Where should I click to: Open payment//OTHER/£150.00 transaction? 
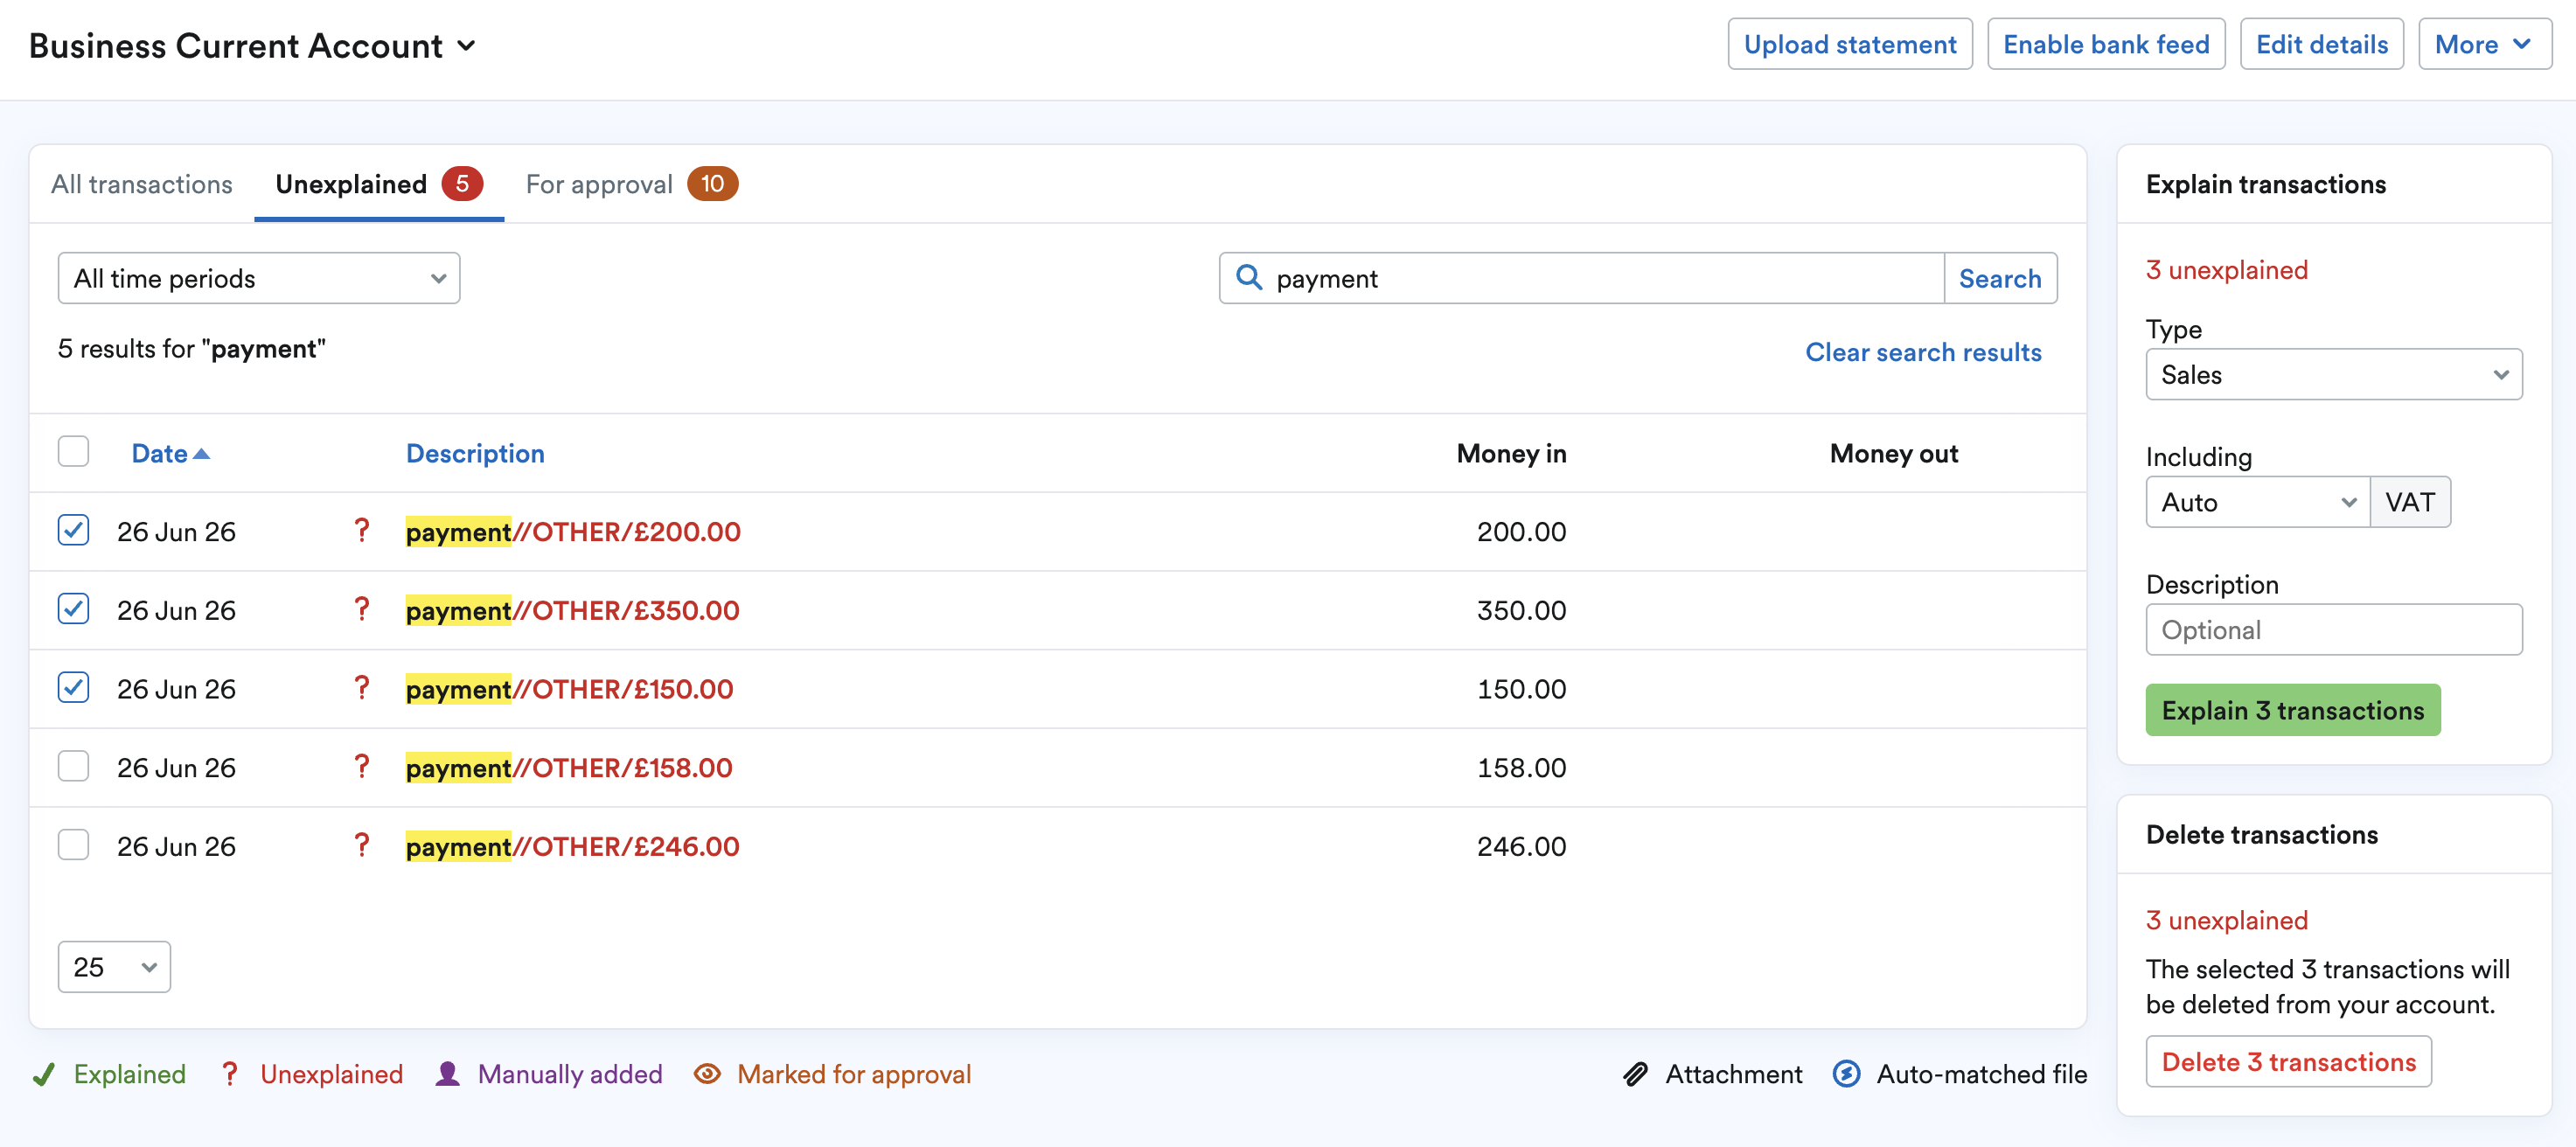[x=569, y=689]
